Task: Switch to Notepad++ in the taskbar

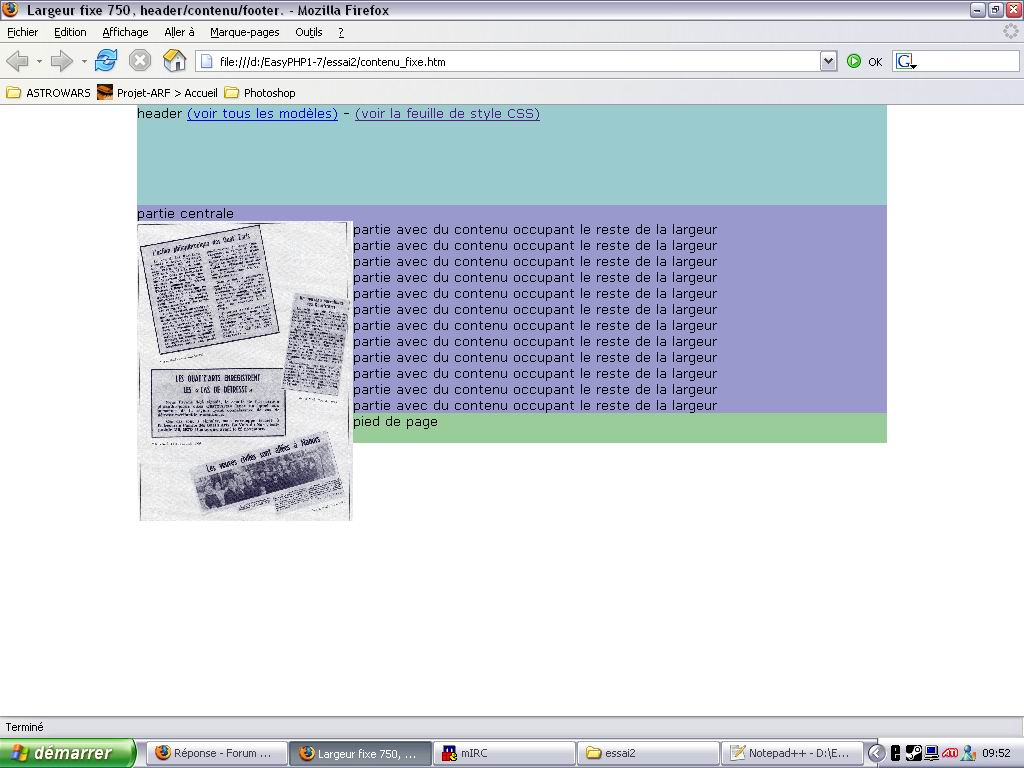Action: coord(792,753)
